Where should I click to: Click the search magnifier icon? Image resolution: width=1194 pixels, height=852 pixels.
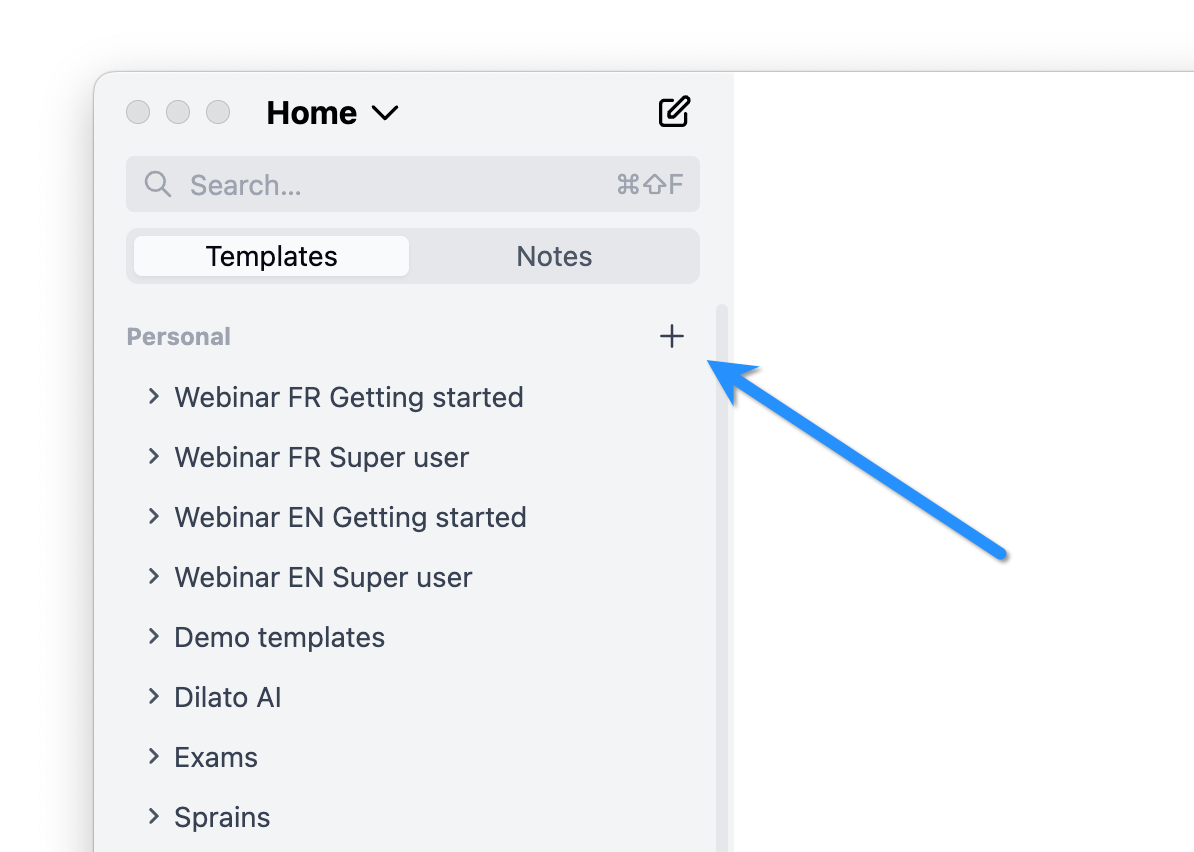(x=157, y=184)
